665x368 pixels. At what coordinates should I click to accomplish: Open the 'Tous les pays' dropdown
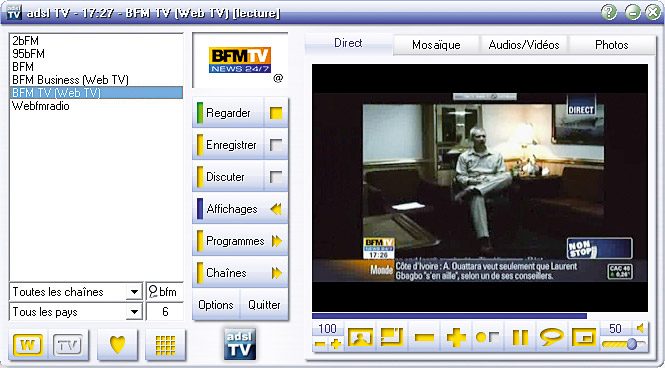click(134, 312)
